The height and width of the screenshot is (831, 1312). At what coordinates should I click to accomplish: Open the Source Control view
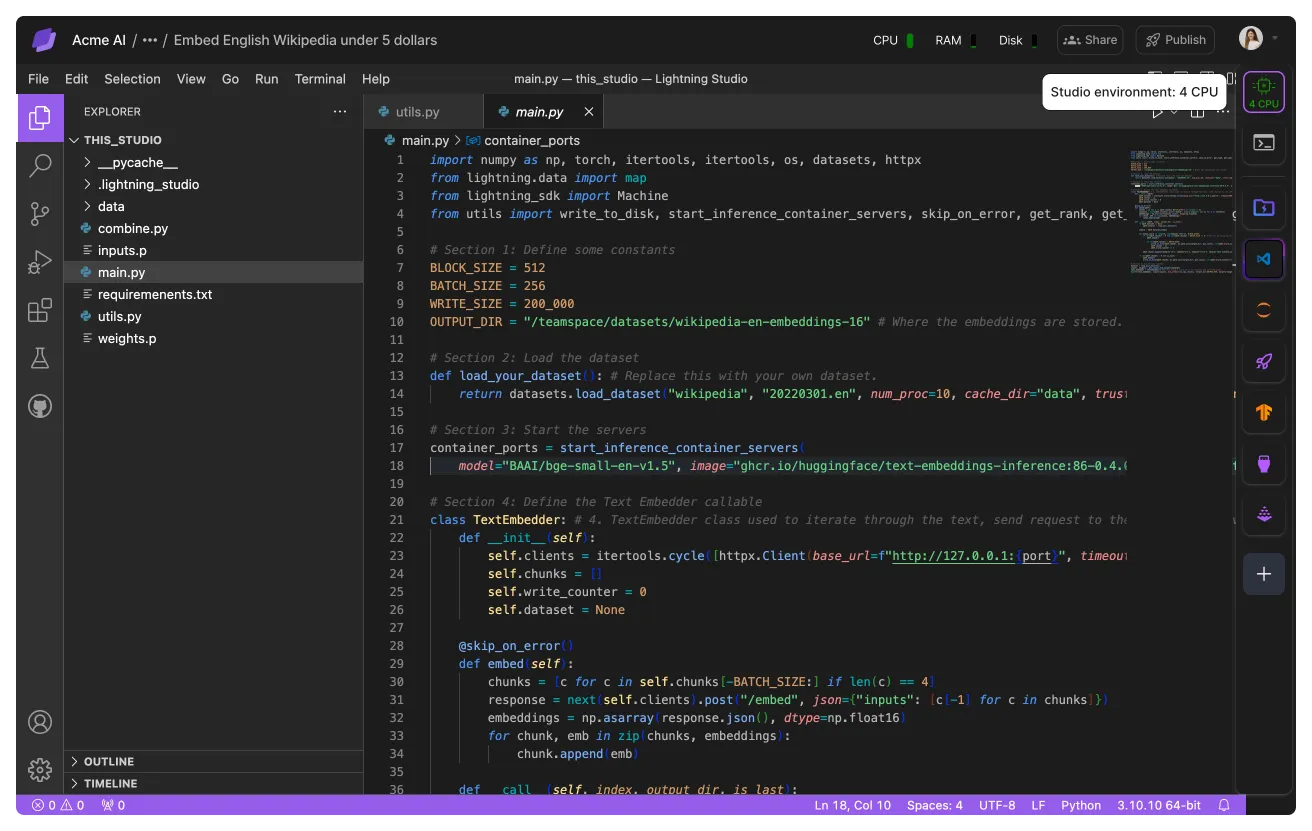pos(40,214)
